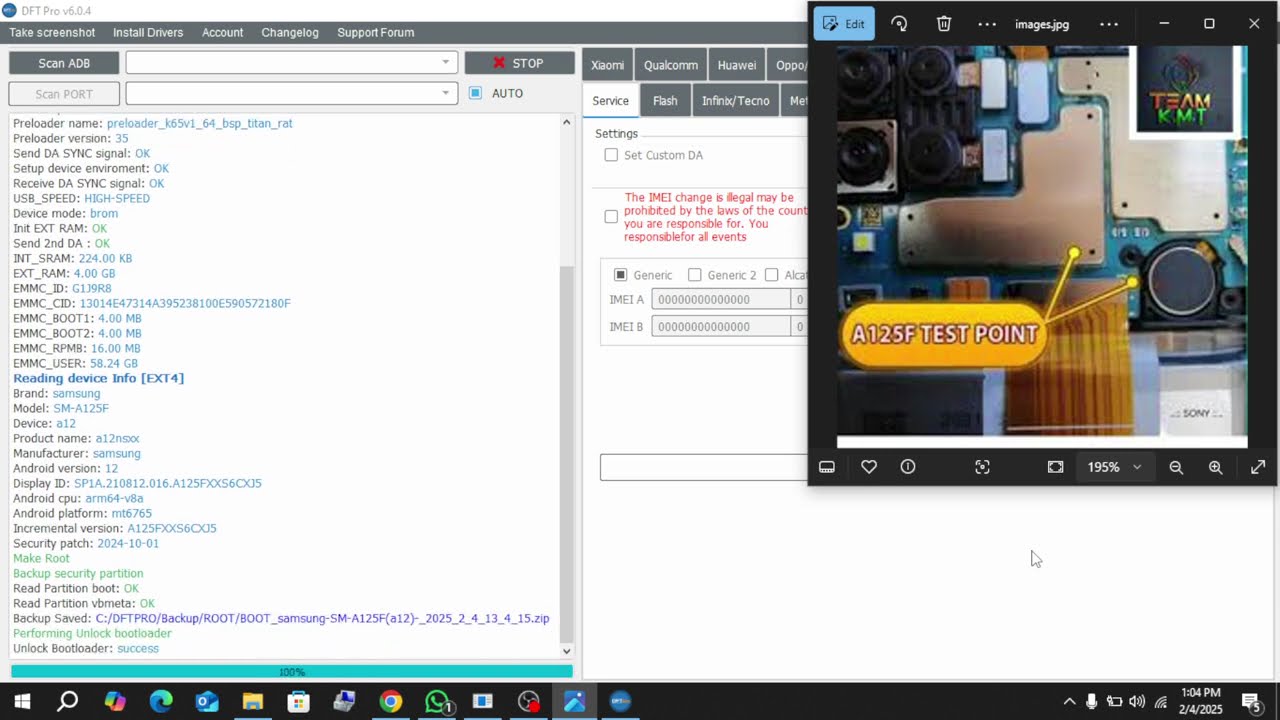Click the log scrollbar's down arrow
The width and height of the screenshot is (1280, 720).
567,651
